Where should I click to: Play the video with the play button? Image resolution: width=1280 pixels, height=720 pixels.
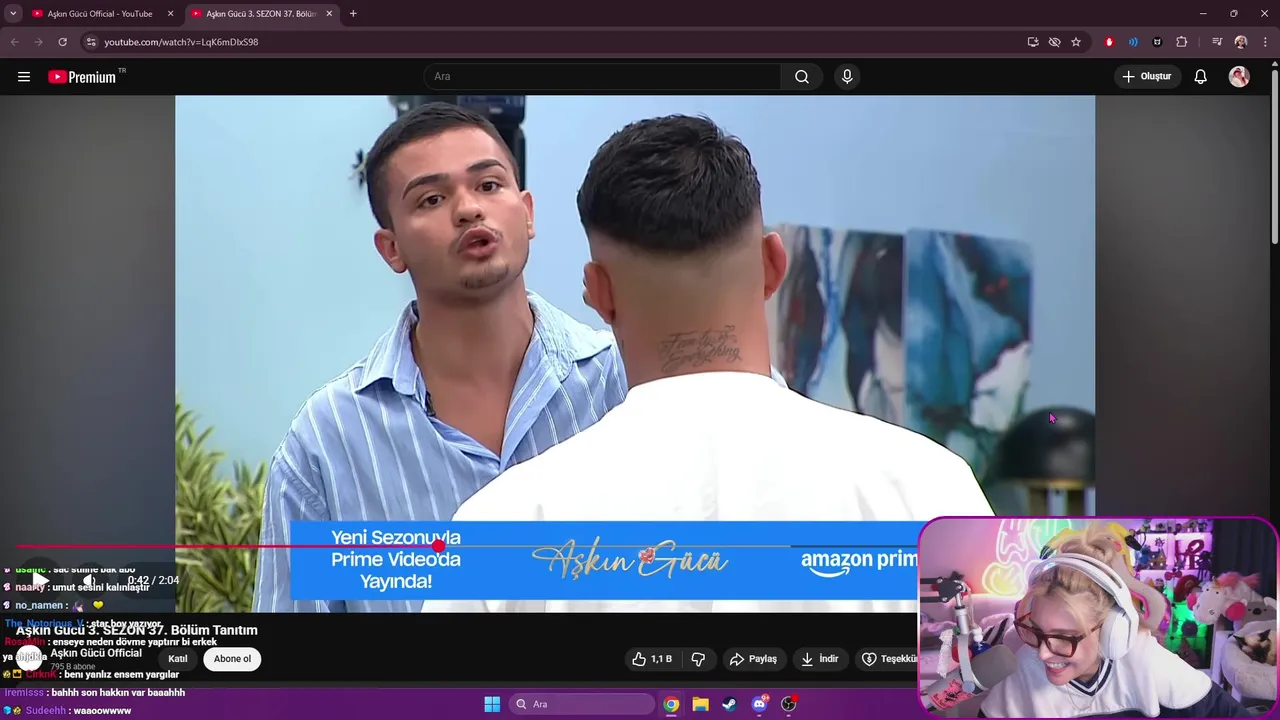tap(40, 580)
